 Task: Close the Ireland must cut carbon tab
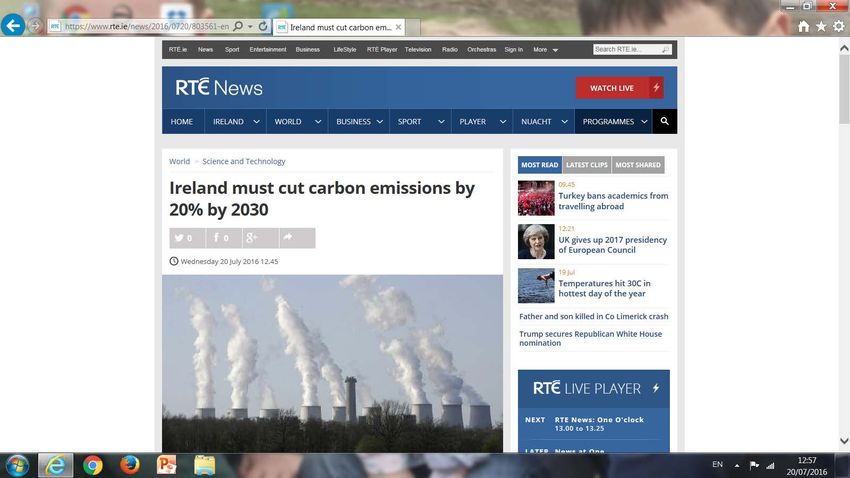click(x=398, y=27)
